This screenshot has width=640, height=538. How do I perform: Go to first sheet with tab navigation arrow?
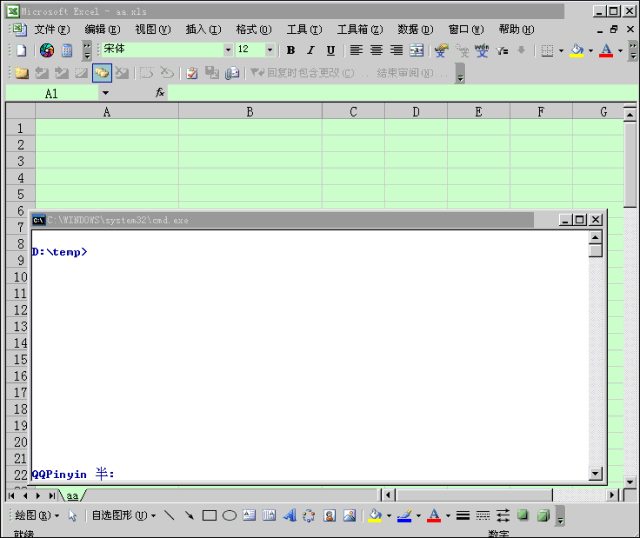(x=11, y=496)
